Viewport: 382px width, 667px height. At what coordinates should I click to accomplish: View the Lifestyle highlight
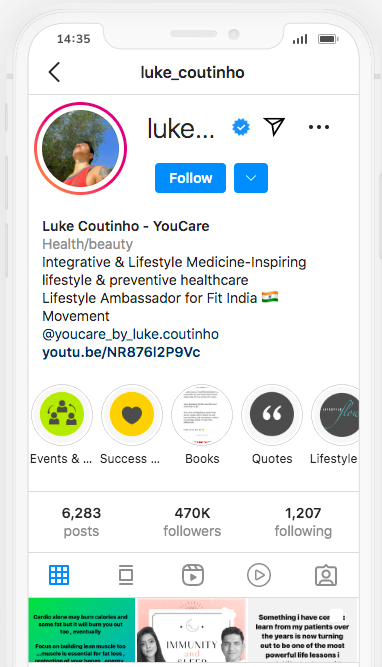pos(336,414)
